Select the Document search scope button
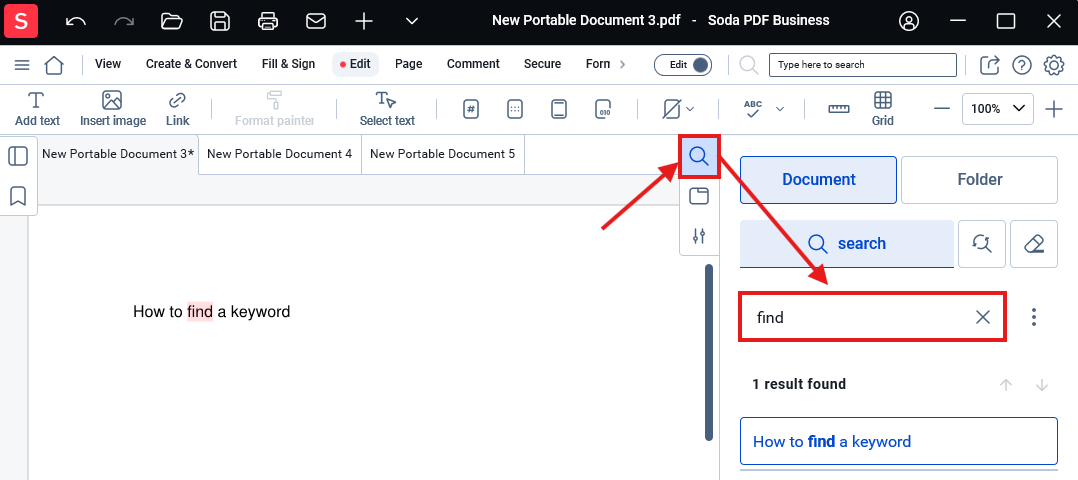Screen dimensions: 1078x480 point(818,179)
